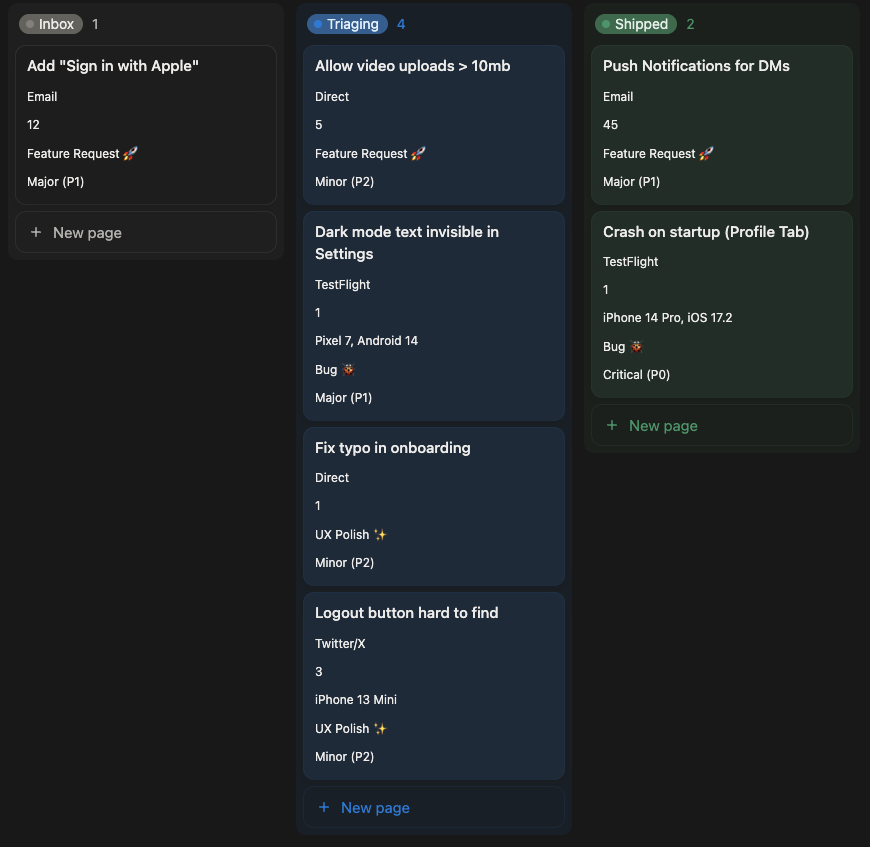The height and width of the screenshot is (847, 870).
Task: Select the Major (P1) tag on Sign in with Apple
Action: (x=54, y=181)
